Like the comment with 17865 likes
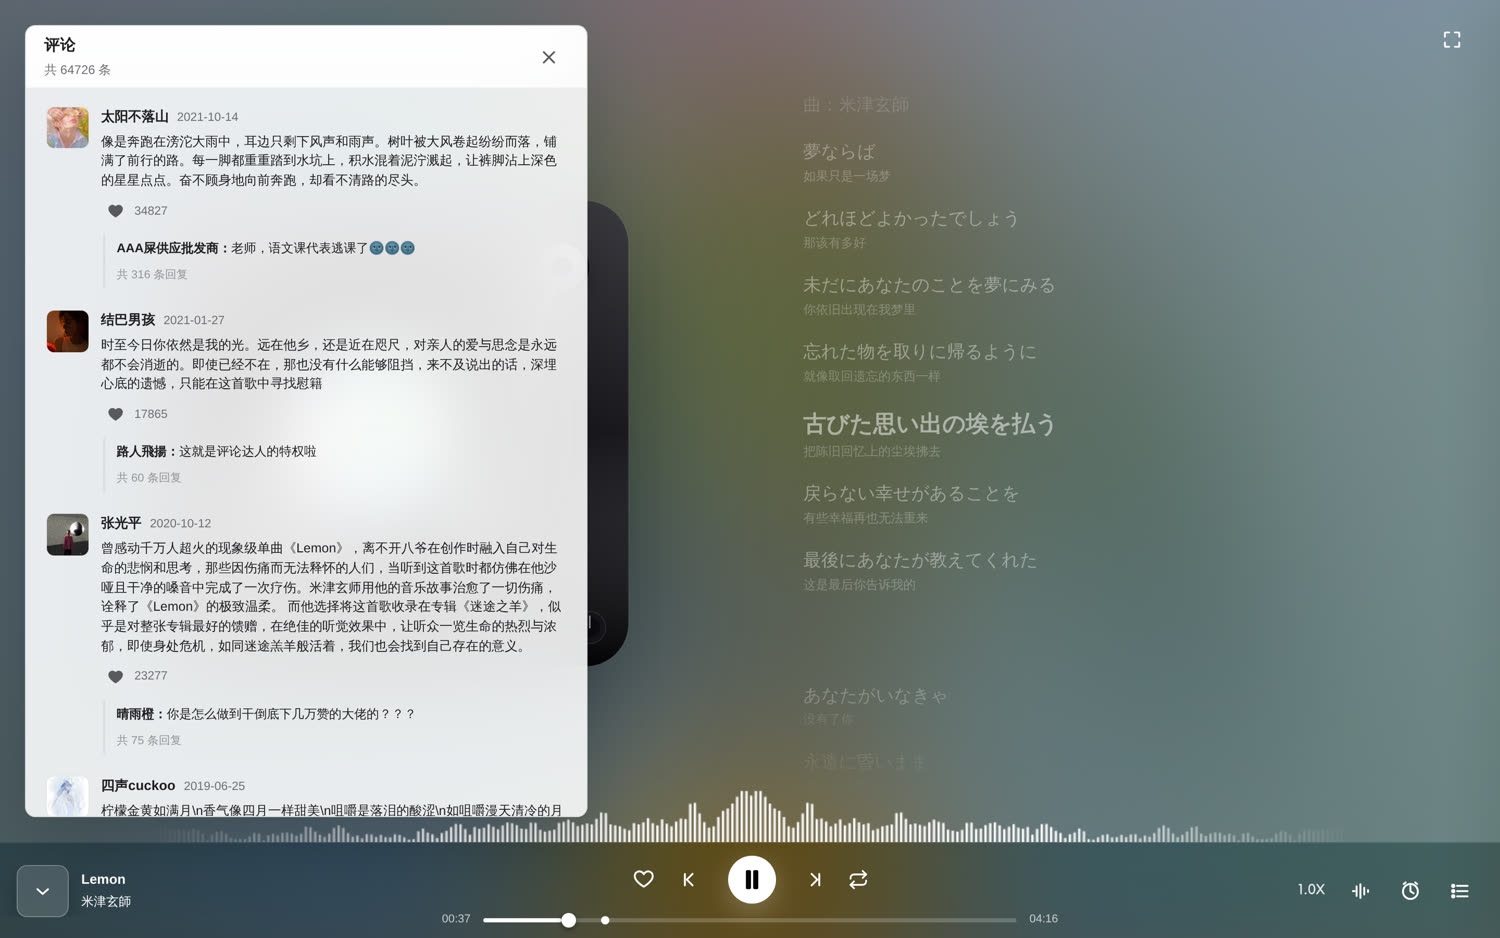The image size is (1500, 938). [x=116, y=414]
